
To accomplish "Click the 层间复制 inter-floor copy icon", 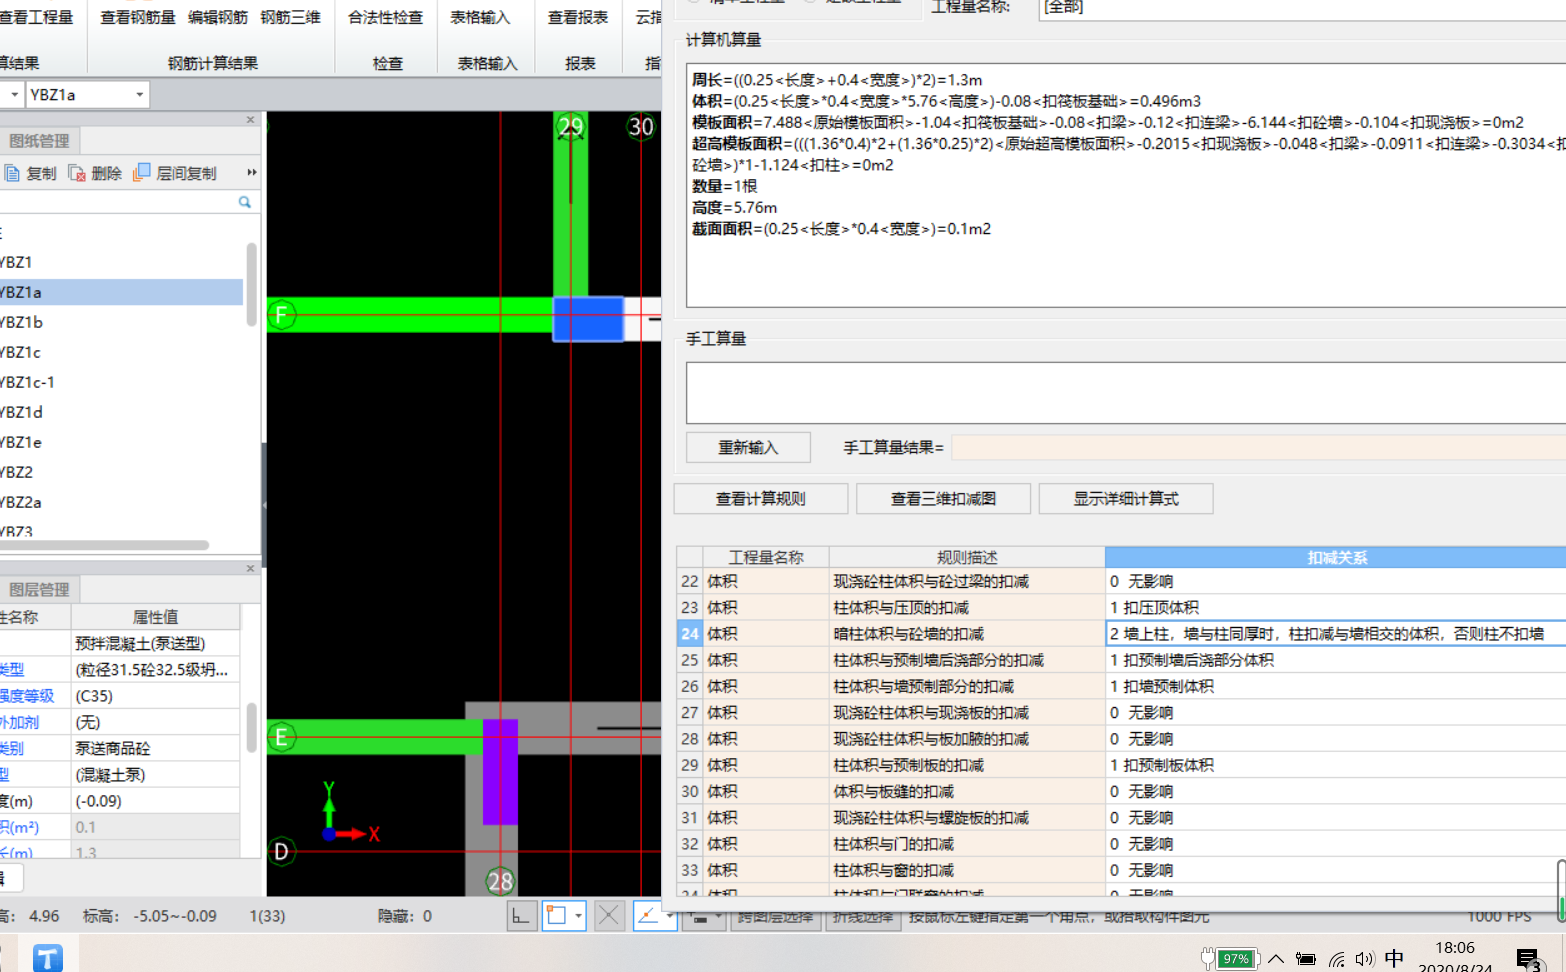I will pyautogui.click(x=141, y=173).
